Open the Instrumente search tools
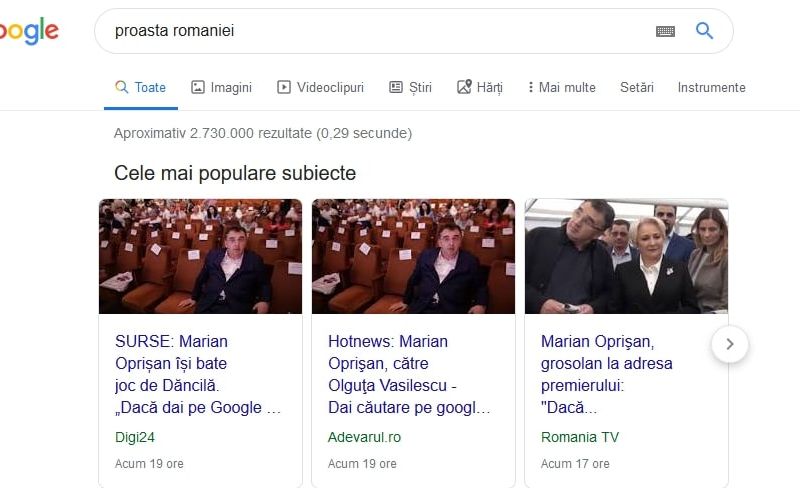The width and height of the screenshot is (800, 488). pyautogui.click(x=711, y=87)
